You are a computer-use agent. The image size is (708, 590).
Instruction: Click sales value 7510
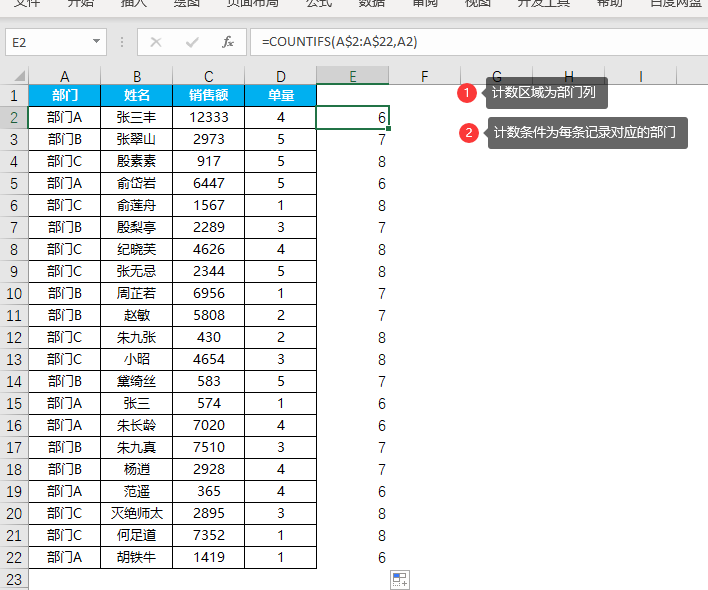point(209,447)
